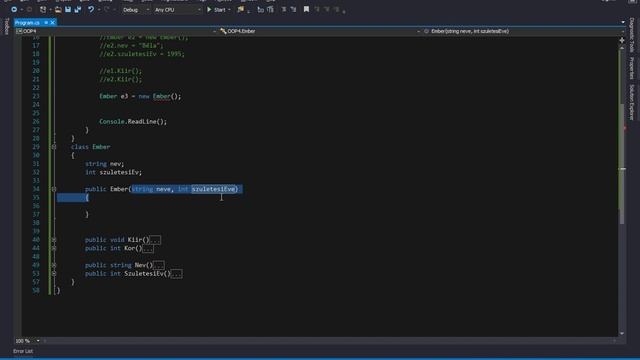Expand the Kor() method outline

point(54,248)
